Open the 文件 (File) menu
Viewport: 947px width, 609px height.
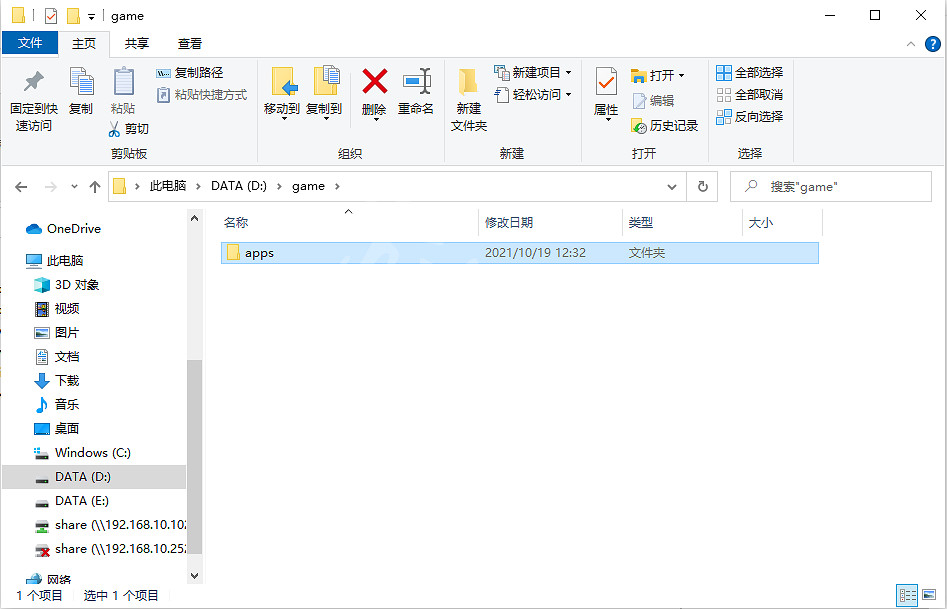(x=31, y=43)
